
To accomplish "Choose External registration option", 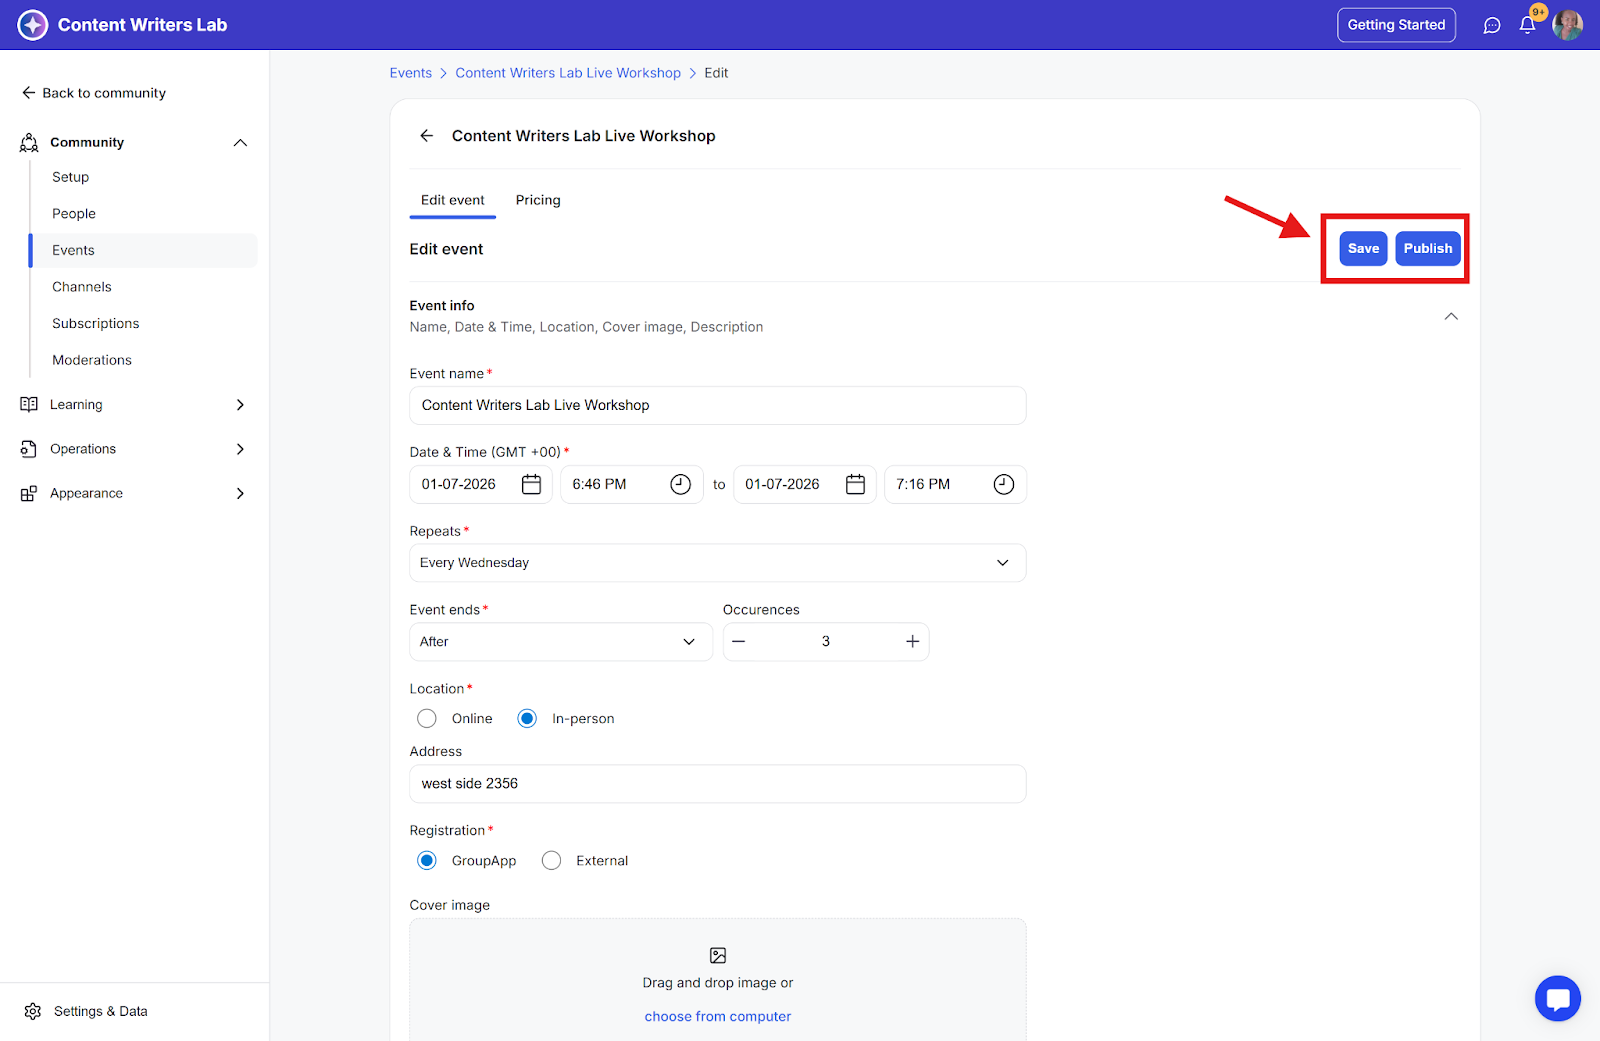I will pos(551,861).
